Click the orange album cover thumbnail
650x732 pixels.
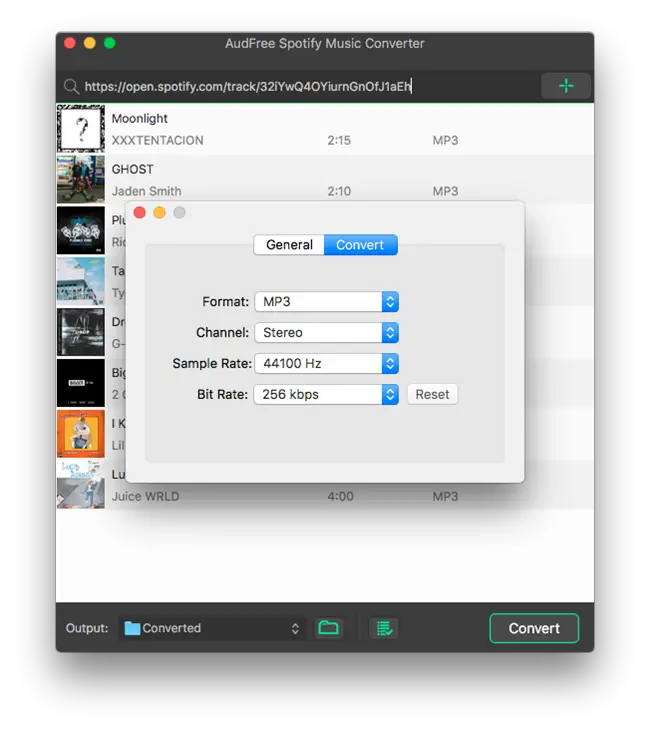pyautogui.click(x=81, y=434)
